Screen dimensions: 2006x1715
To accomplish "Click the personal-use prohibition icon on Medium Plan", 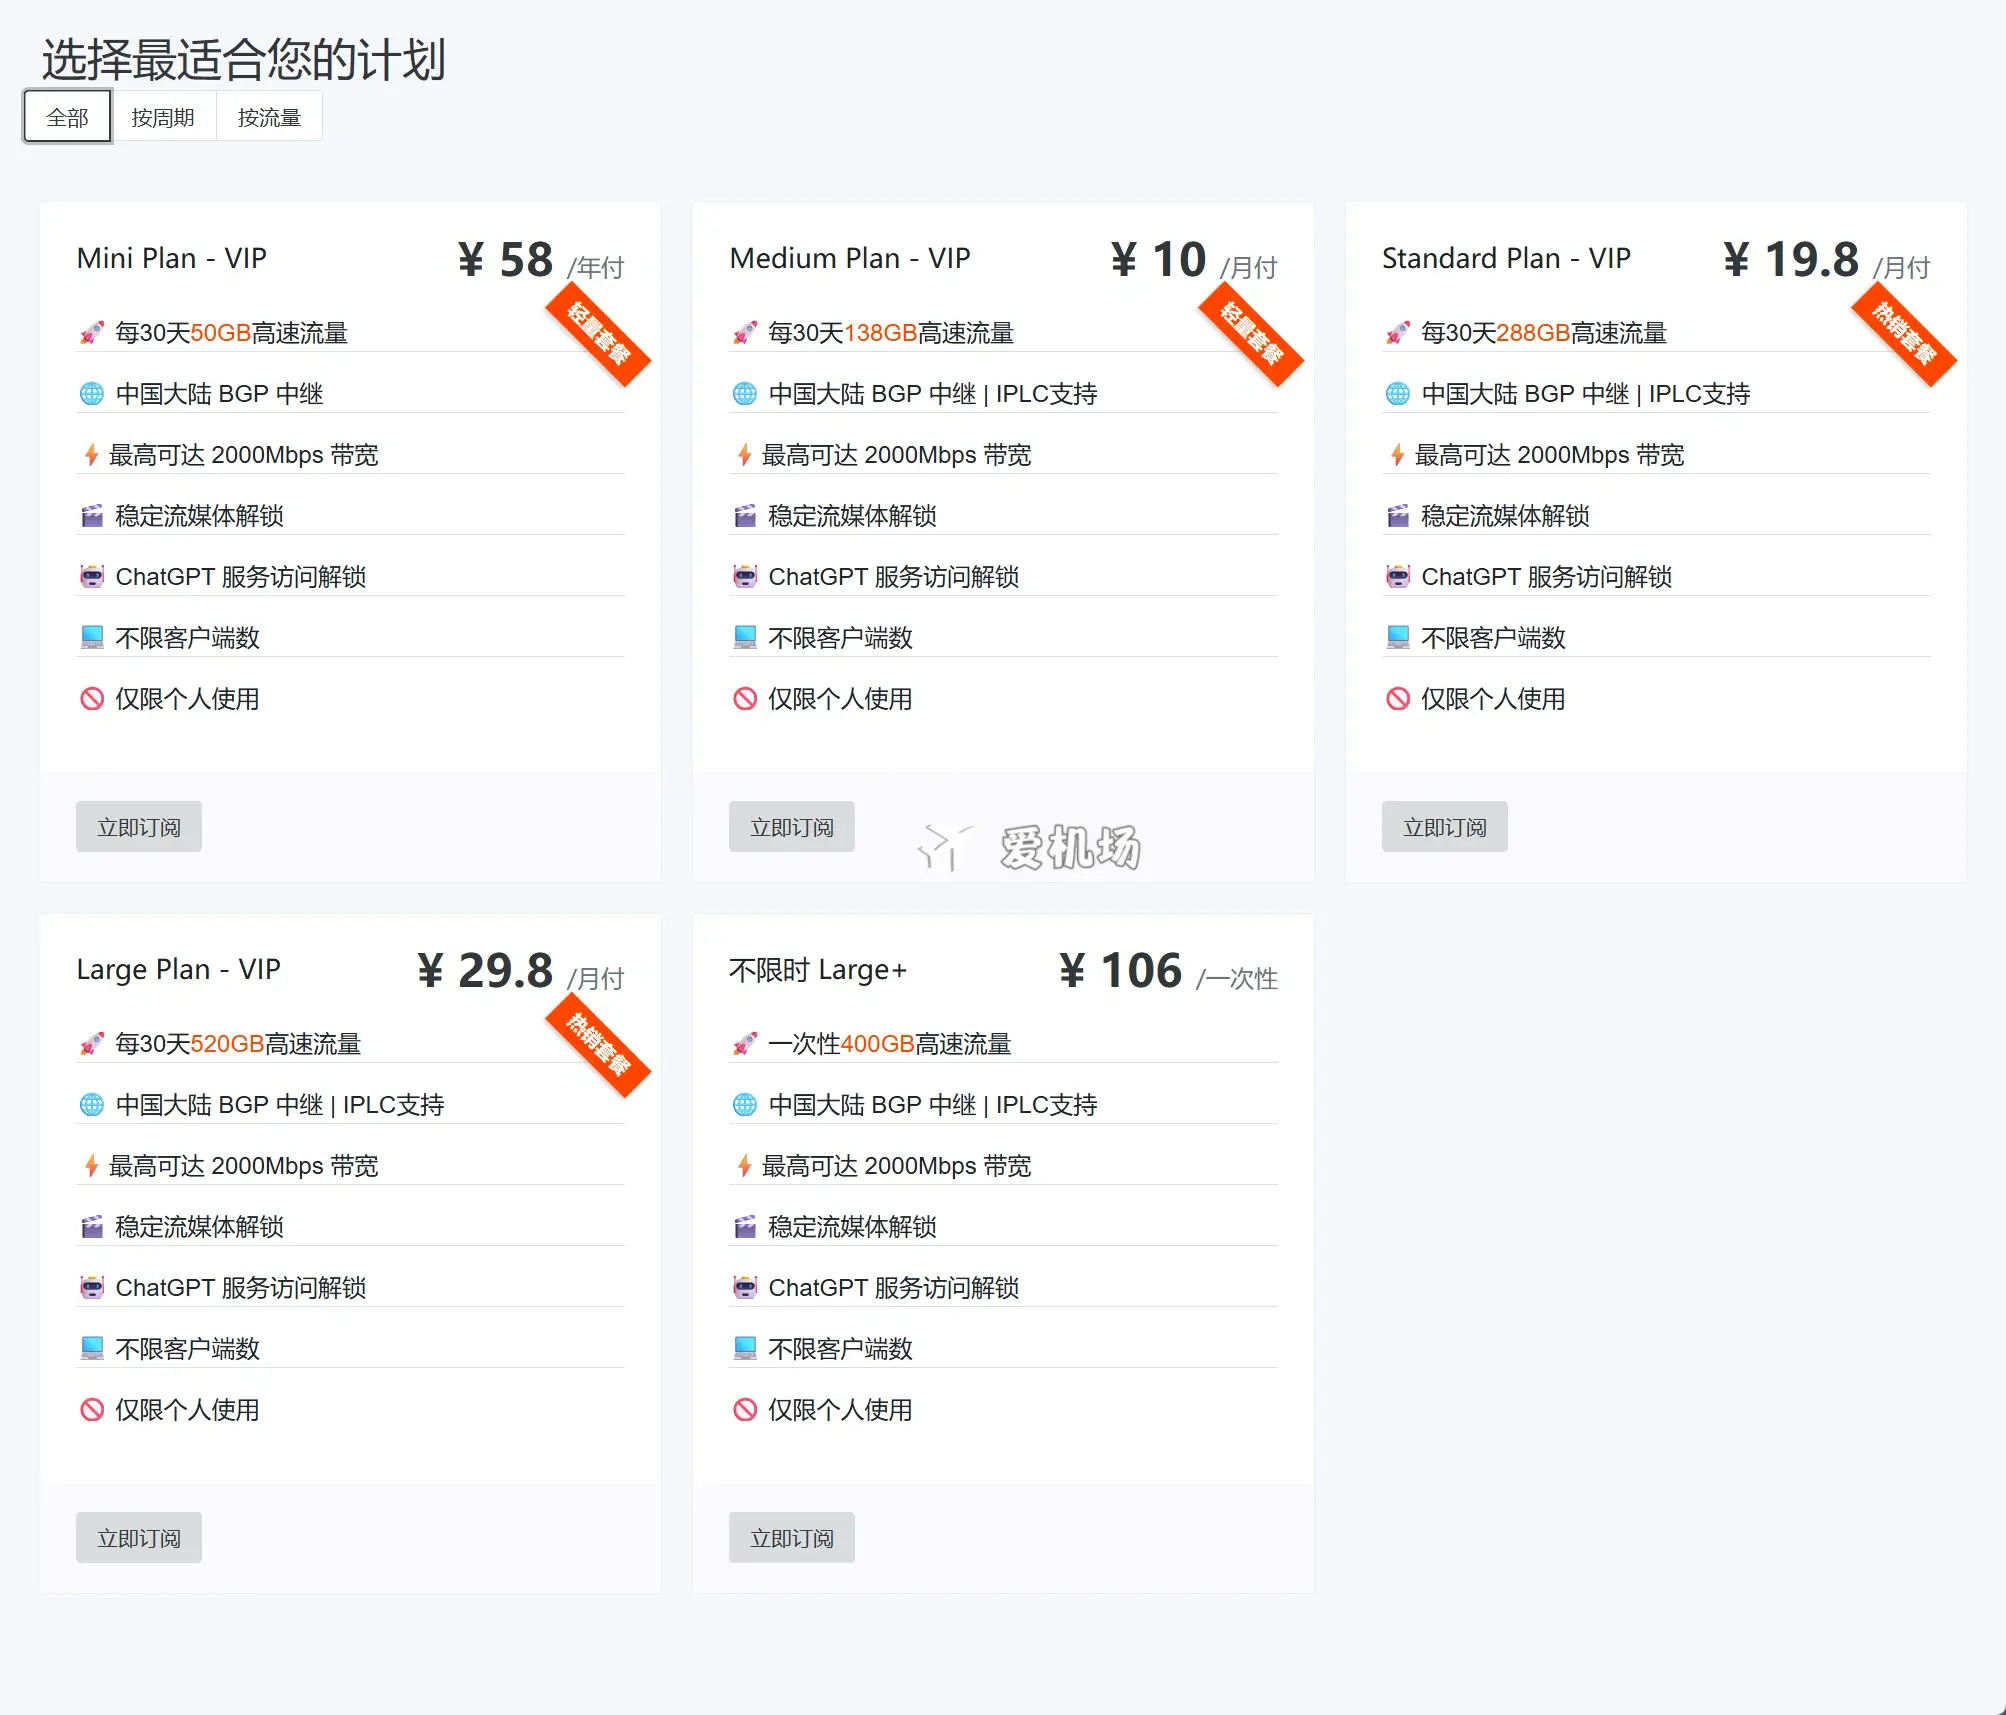I will click(x=744, y=698).
